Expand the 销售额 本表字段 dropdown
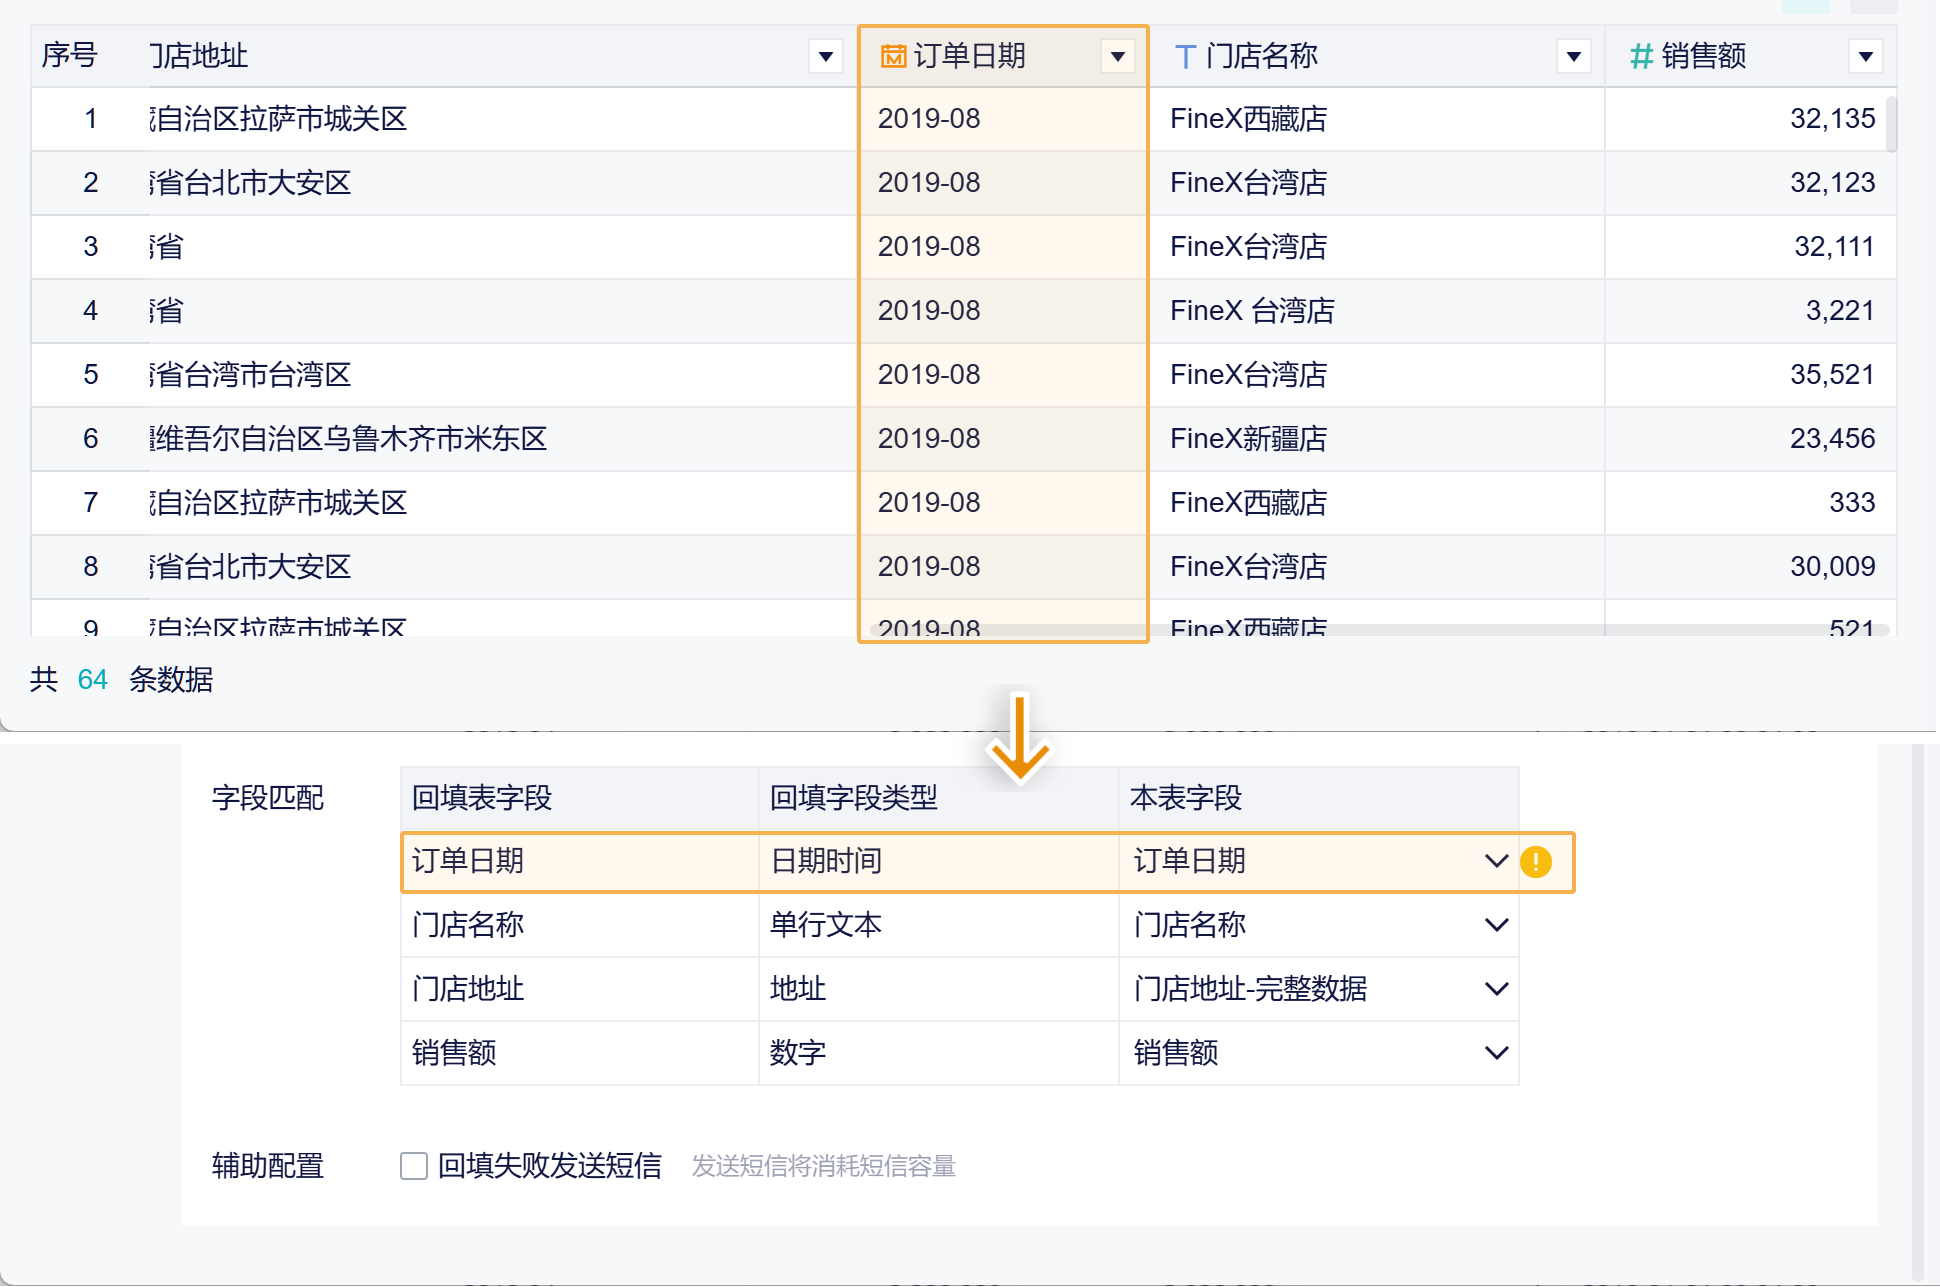1940x1287 pixels. pyautogui.click(x=1496, y=1053)
